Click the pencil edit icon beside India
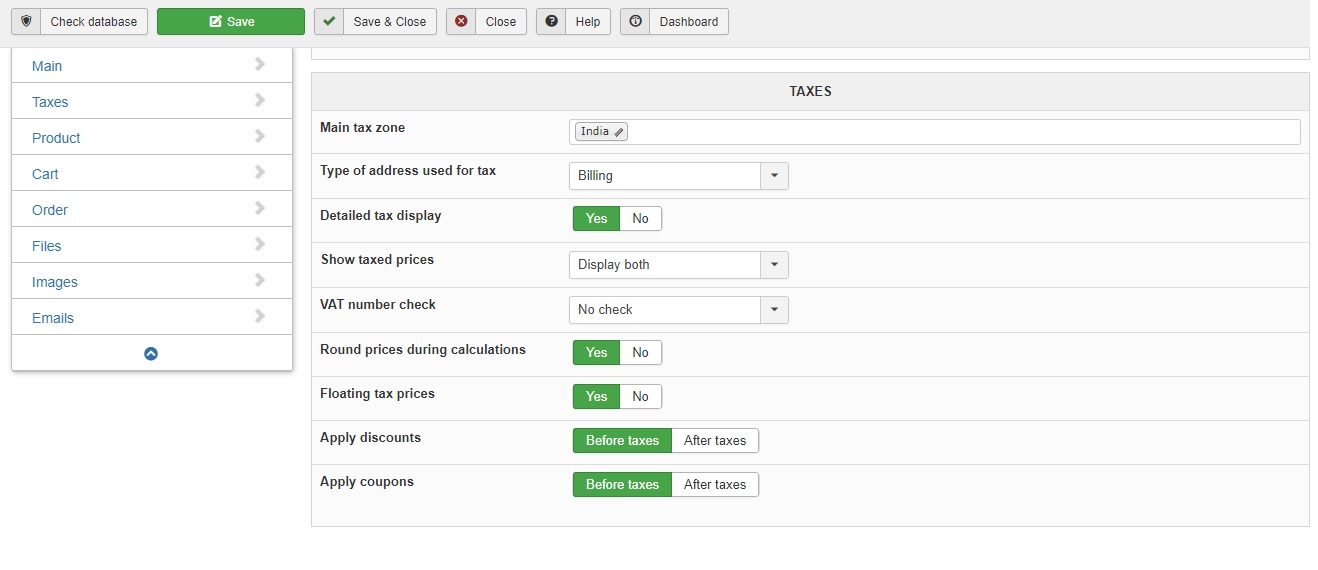 click(619, 132)
